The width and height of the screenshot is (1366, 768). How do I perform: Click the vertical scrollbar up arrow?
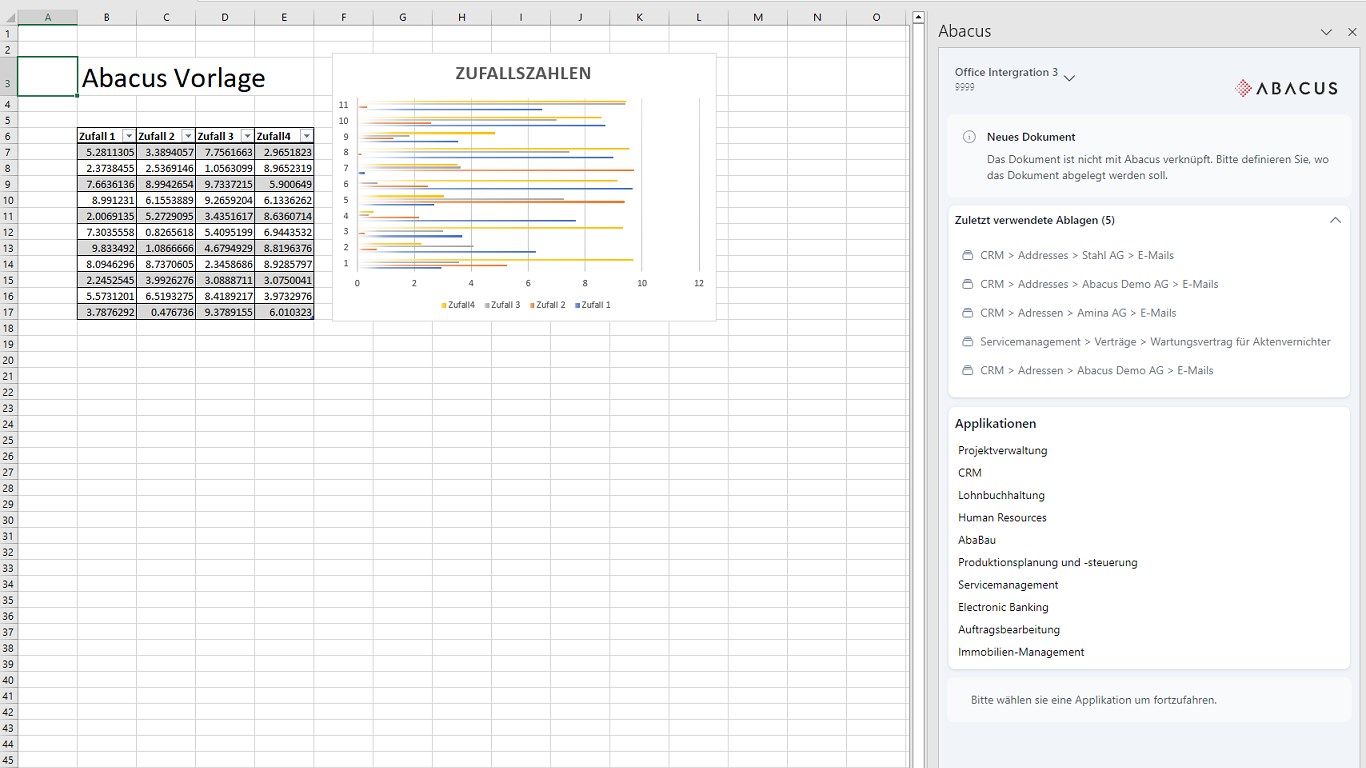point(918,17)
